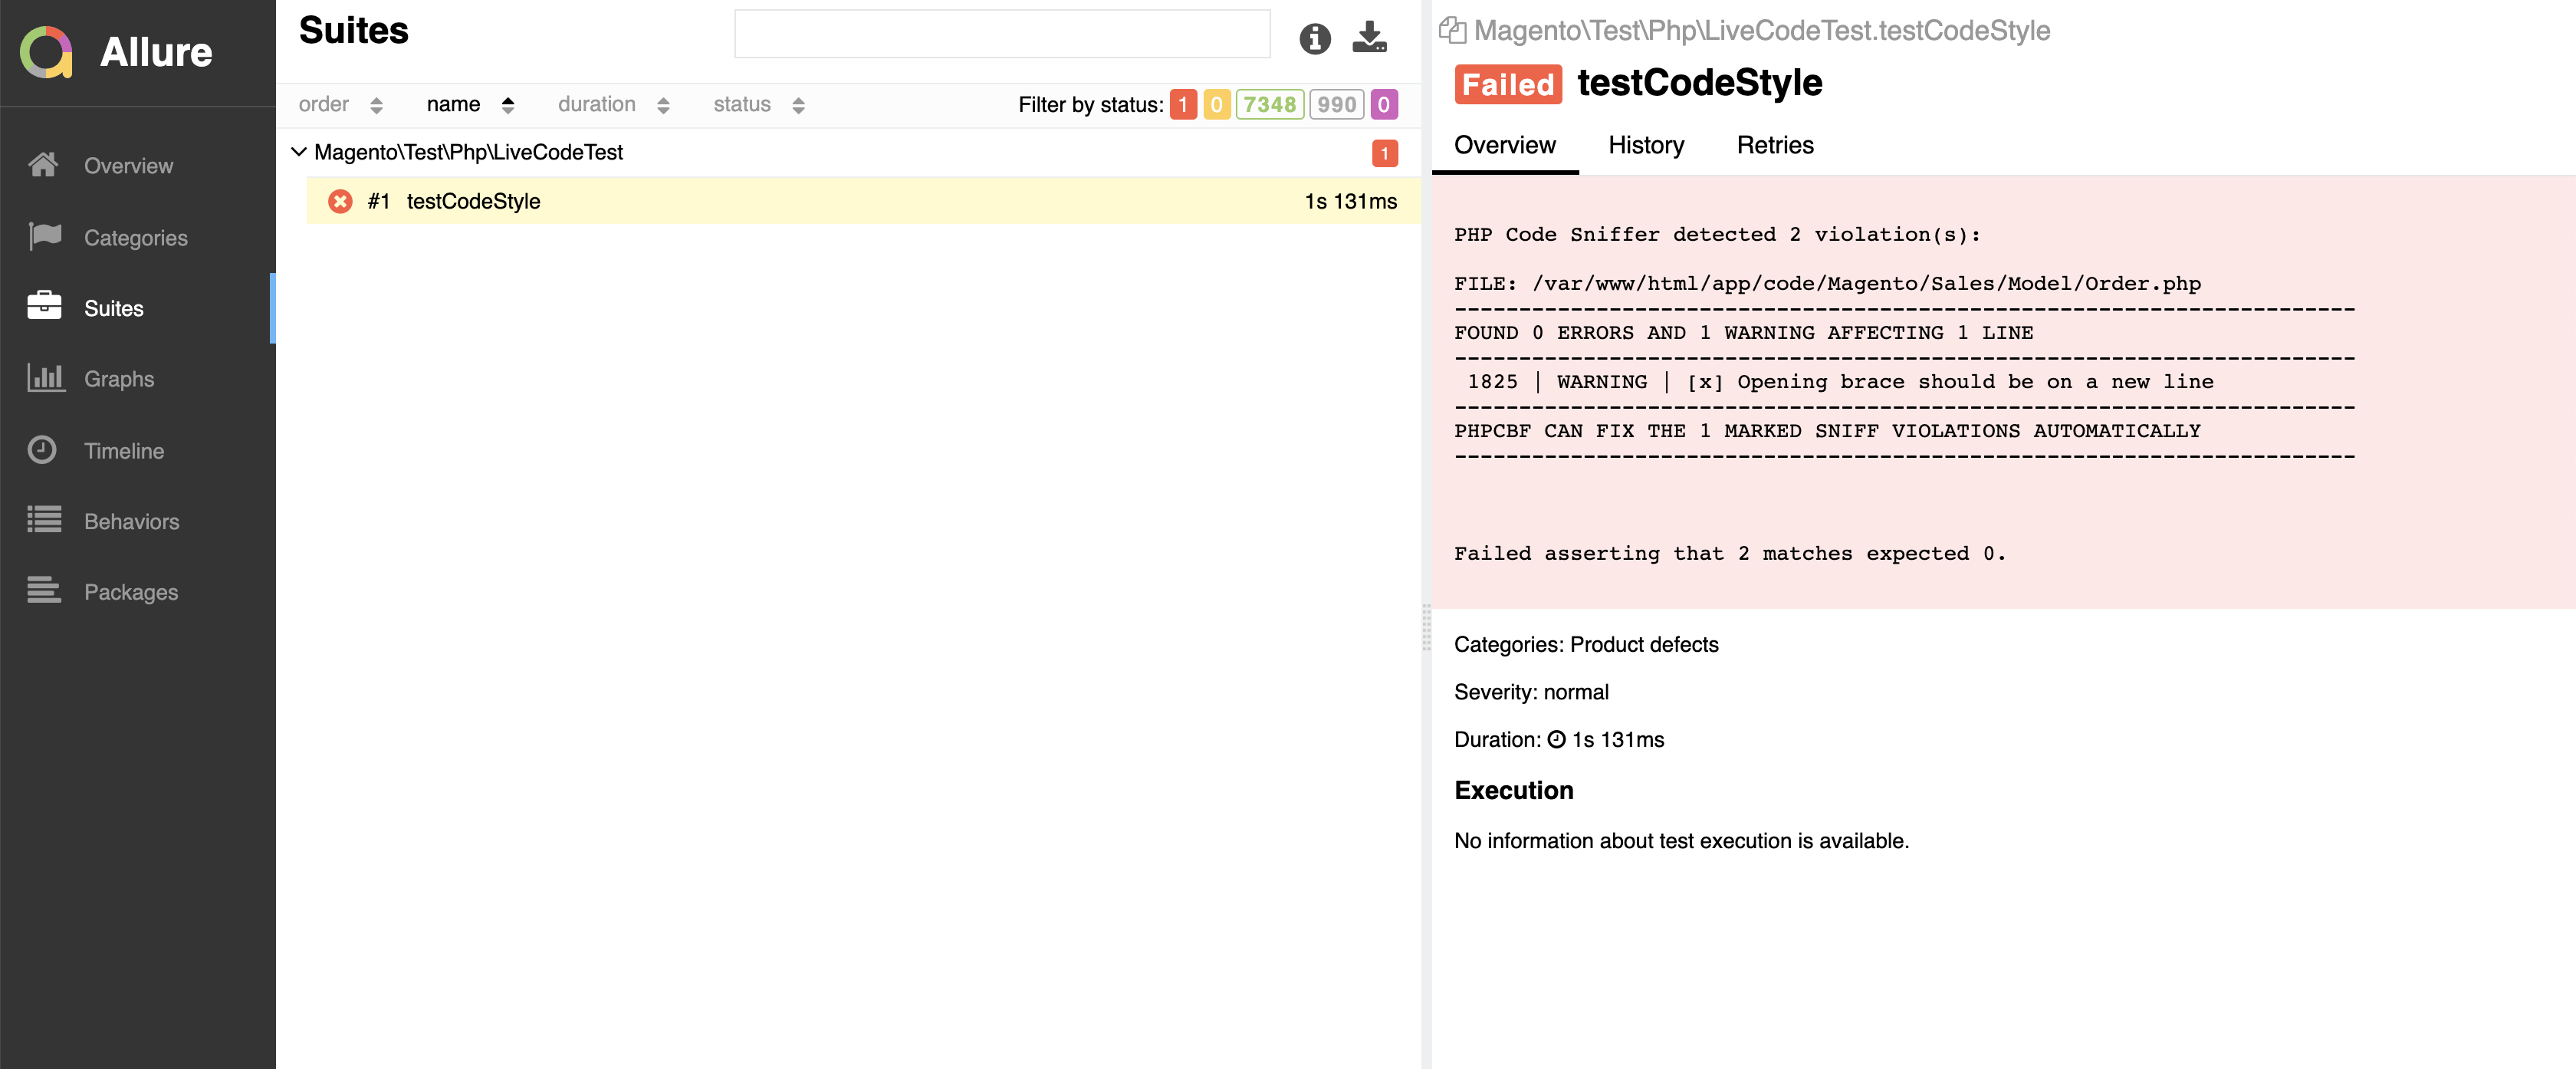This screenshot has height=1069, width=2576.
Task: Click the Order.php file path line
Action: click(x=1826, y=283)
